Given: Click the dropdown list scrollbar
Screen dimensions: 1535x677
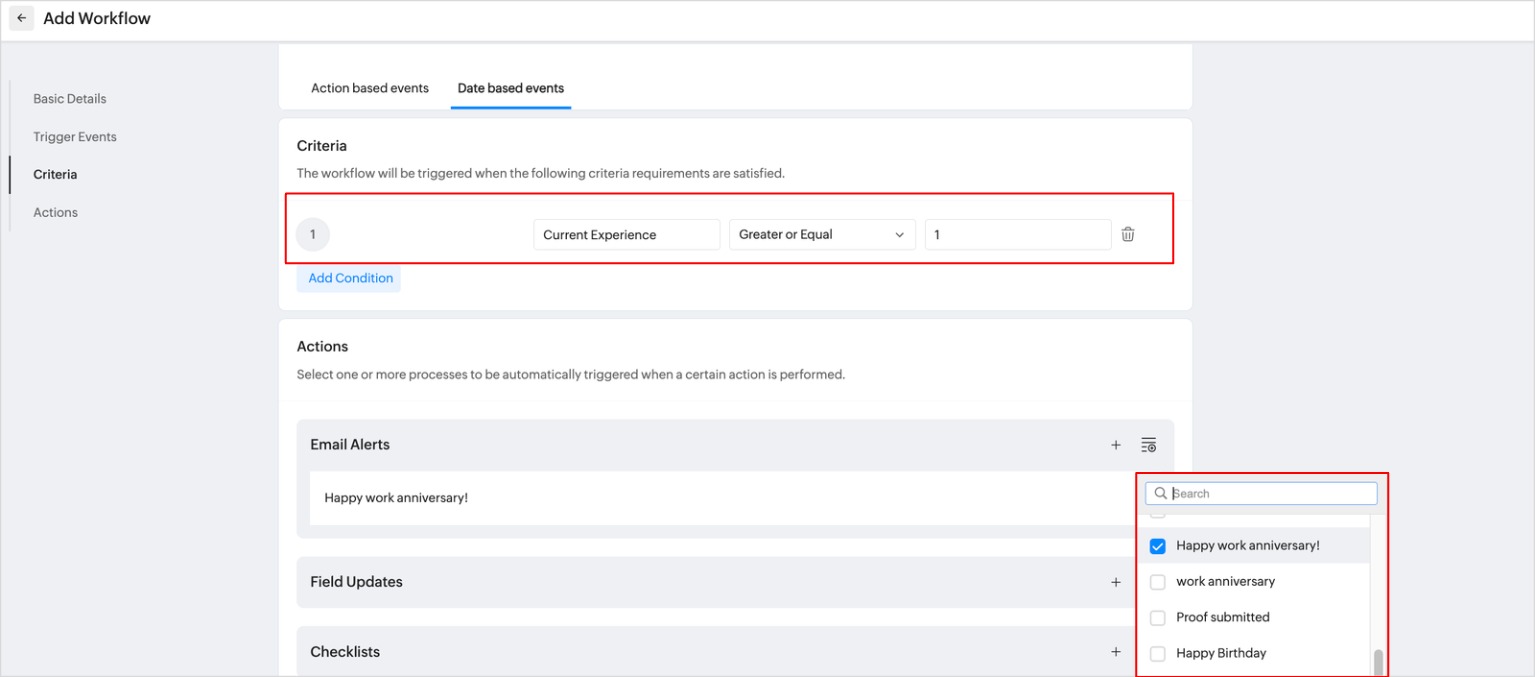Looking at the screenshot, I should [1379, 662].
